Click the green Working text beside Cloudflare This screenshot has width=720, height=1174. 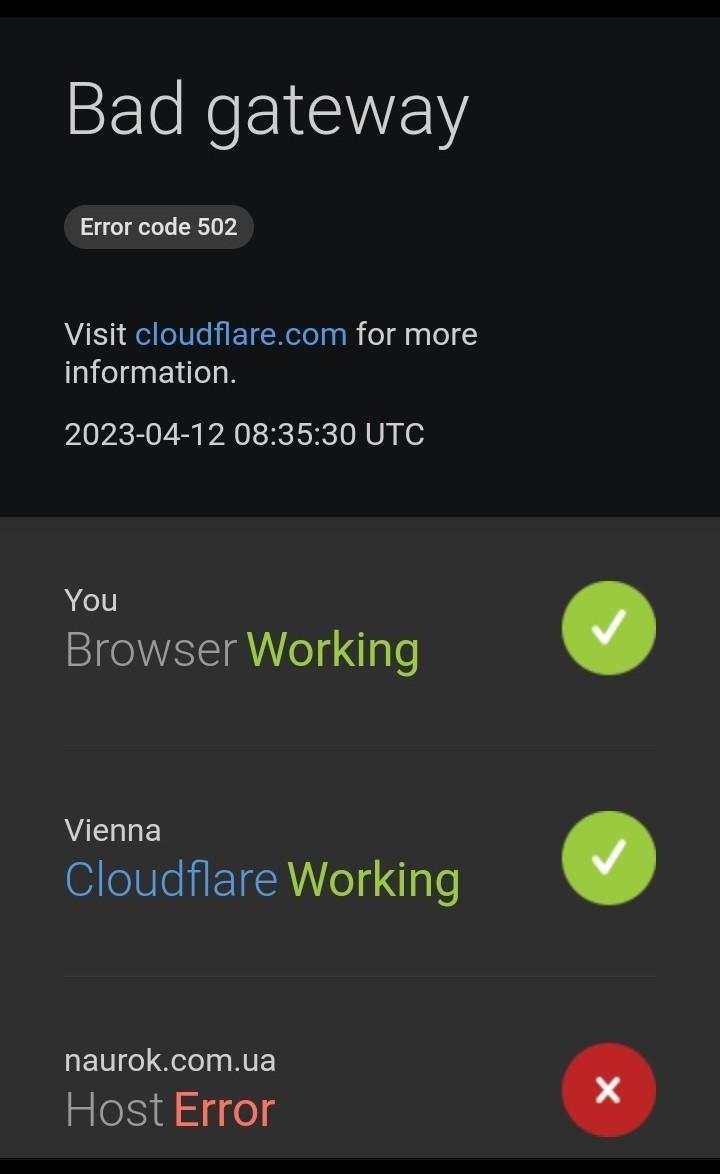click(374, 880)
